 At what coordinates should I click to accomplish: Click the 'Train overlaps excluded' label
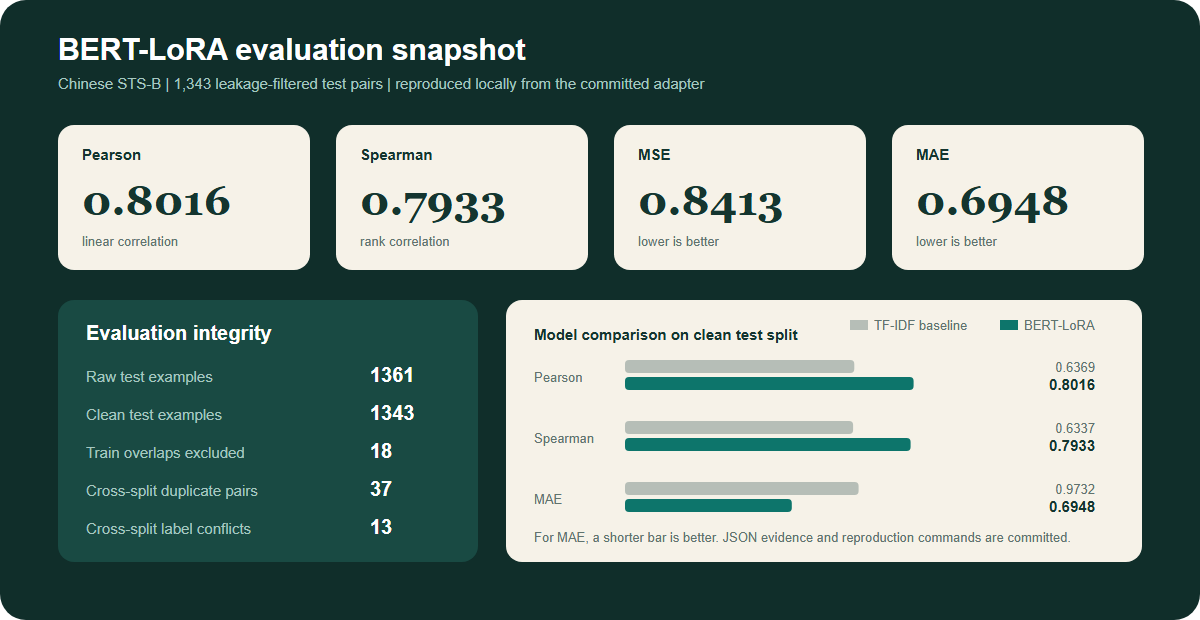165,453
